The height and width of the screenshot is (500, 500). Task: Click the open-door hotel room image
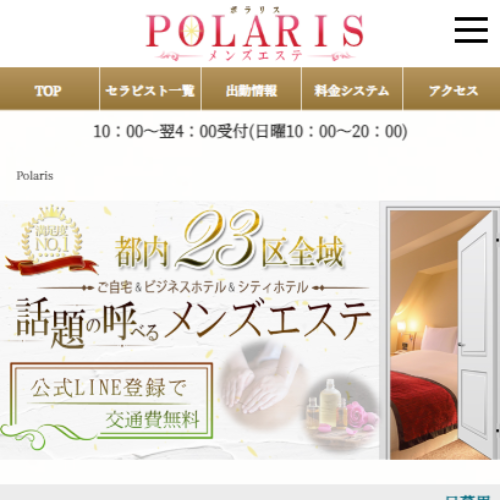coord(441,331)
